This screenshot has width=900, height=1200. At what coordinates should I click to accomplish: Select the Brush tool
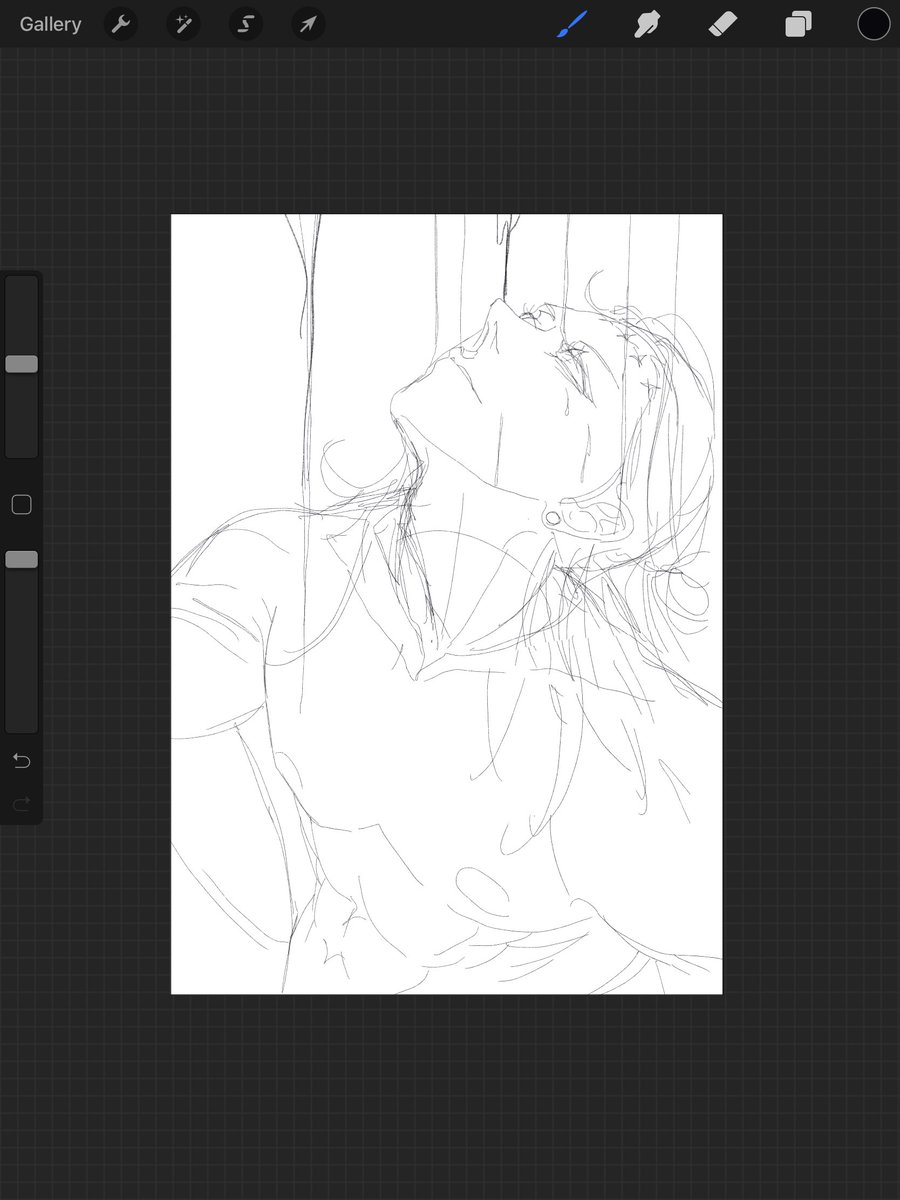571,24
